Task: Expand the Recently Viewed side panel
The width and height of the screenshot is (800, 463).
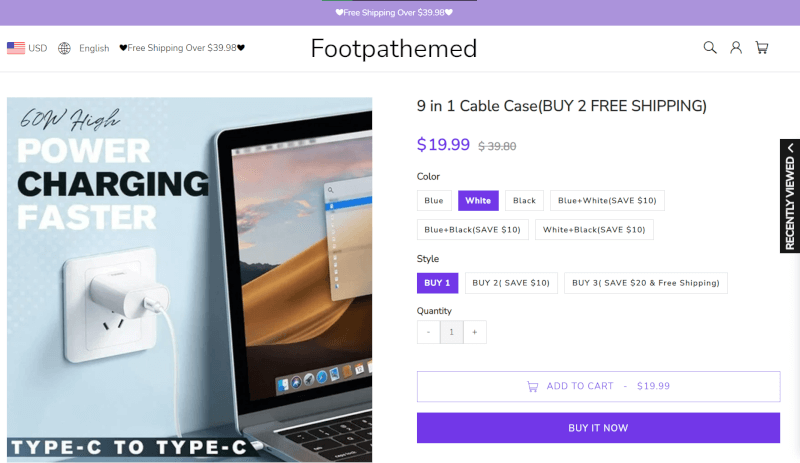Action: point(790,196)
